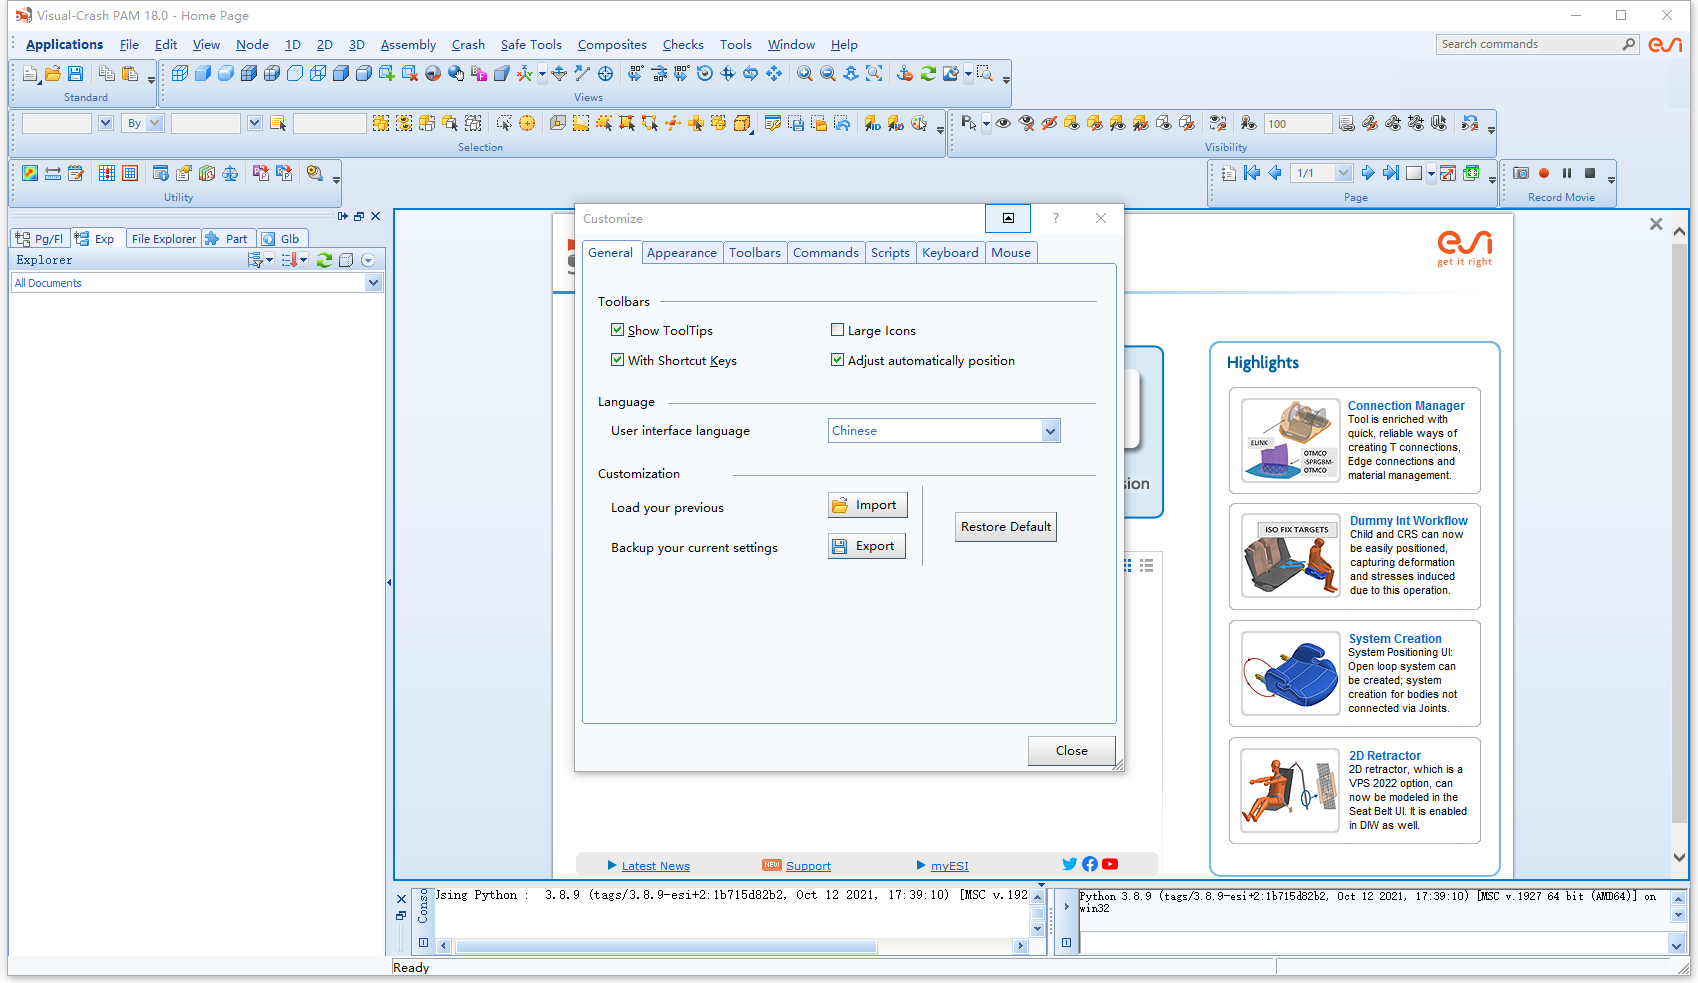Switch to the Appearance tab

pyautogui.click(x=682, y=253)
